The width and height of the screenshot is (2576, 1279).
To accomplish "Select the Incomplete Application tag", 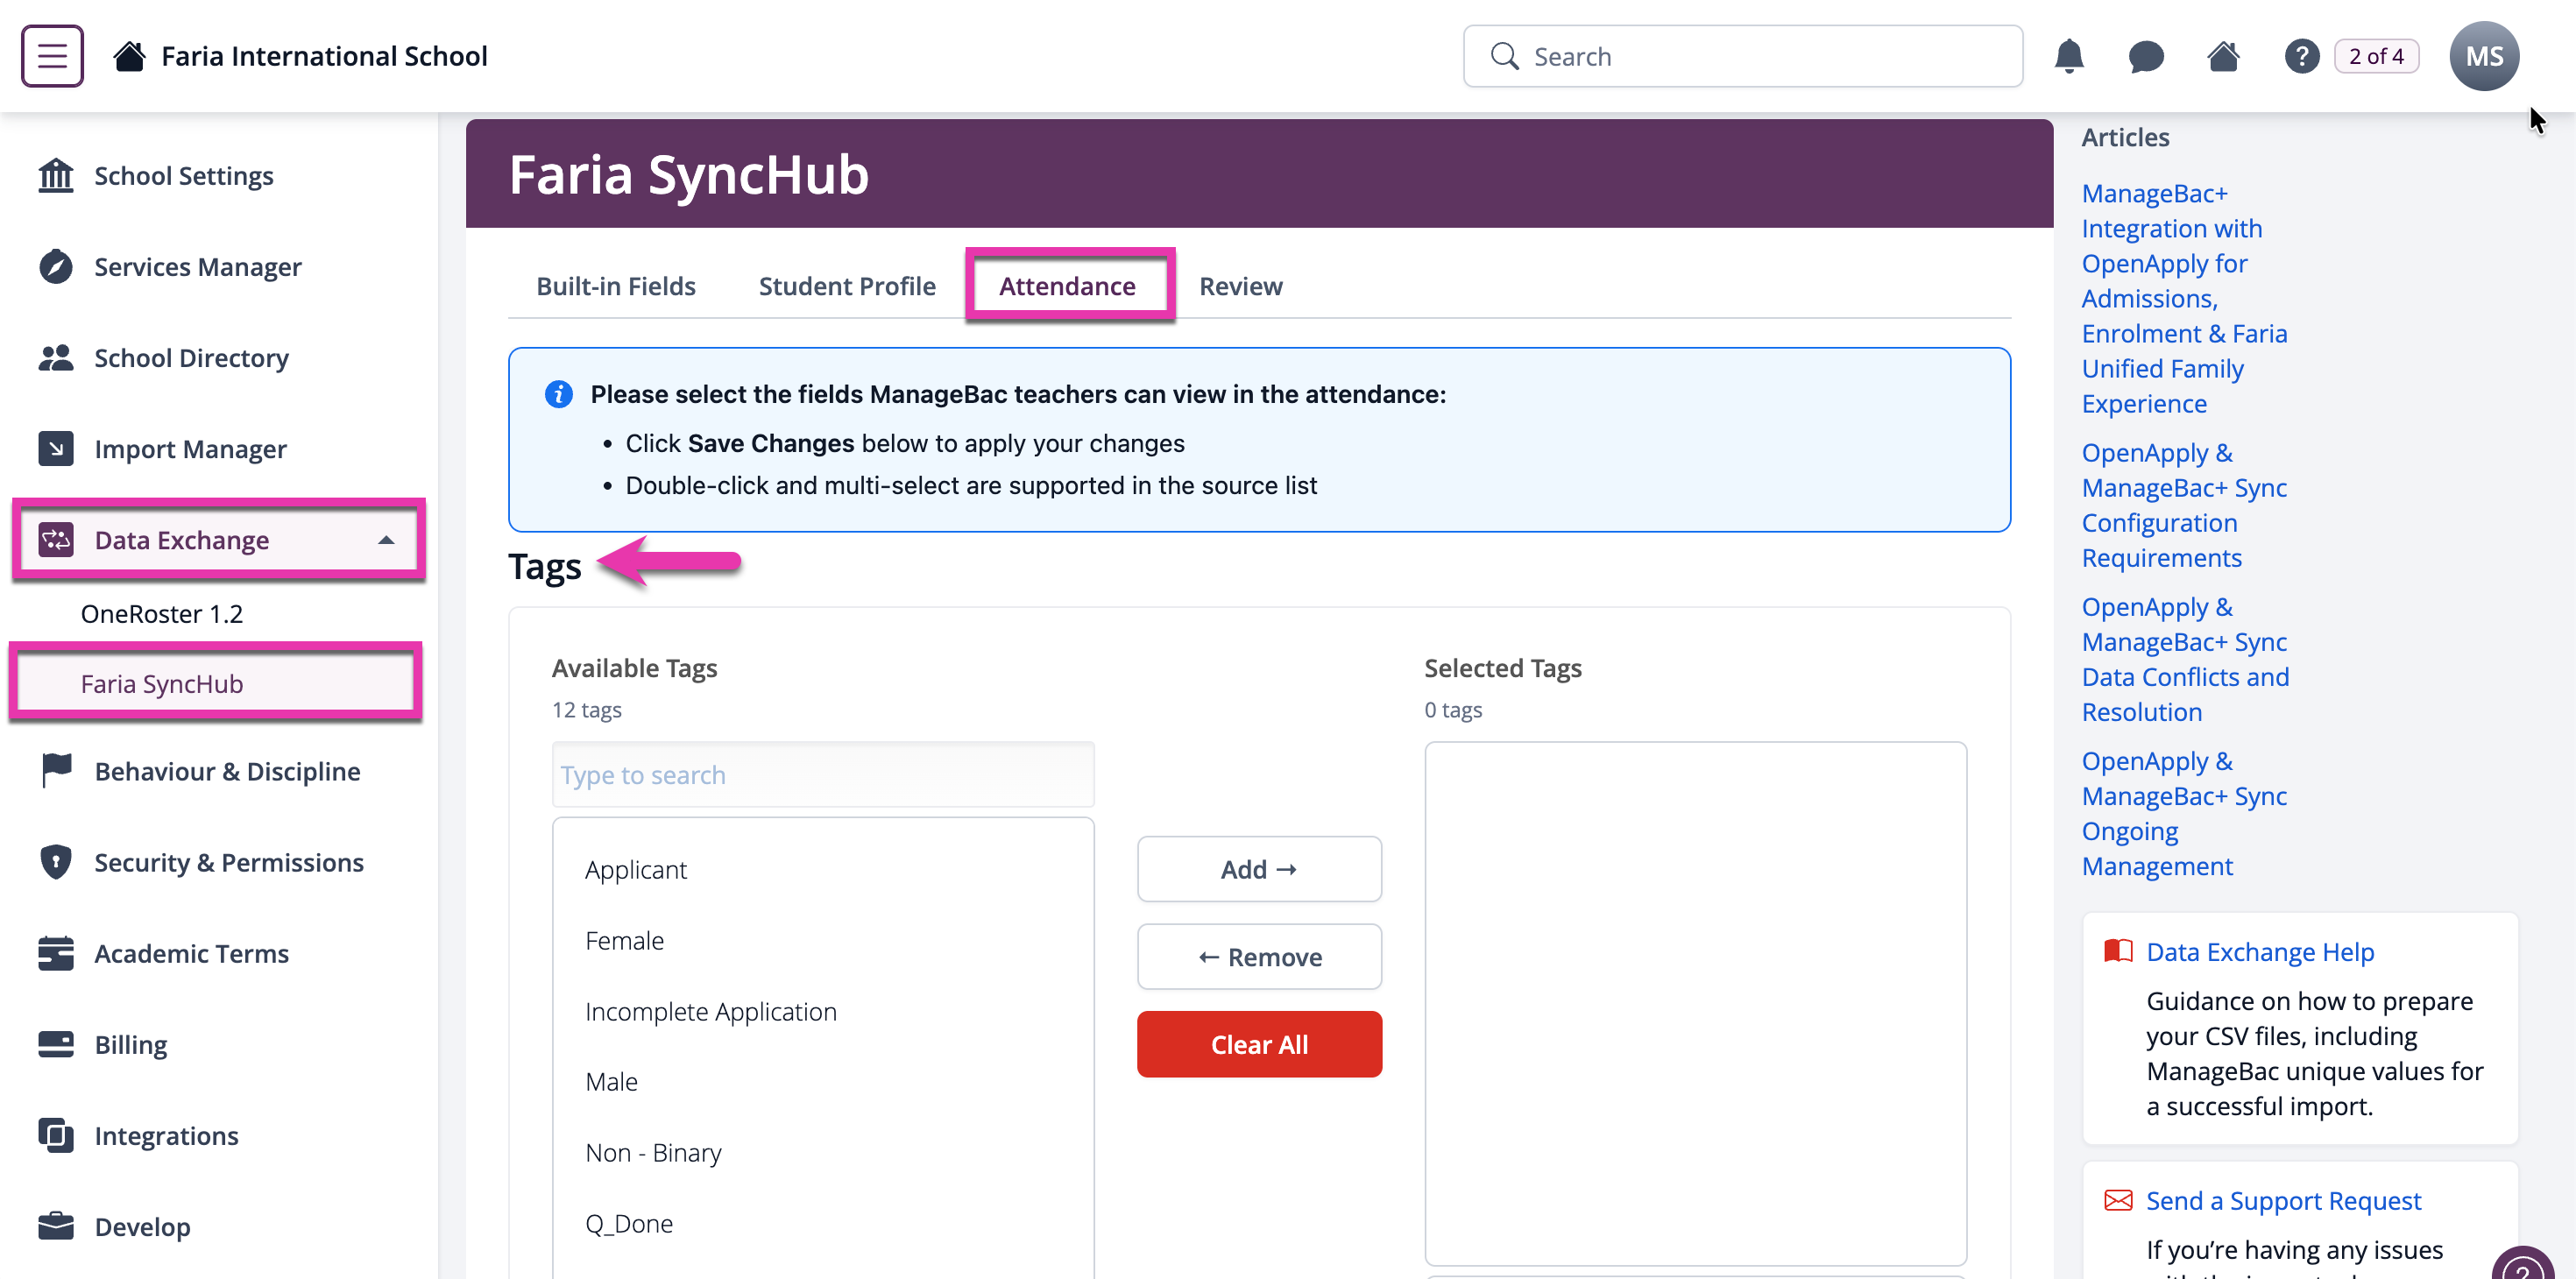I will [711, 1011].
